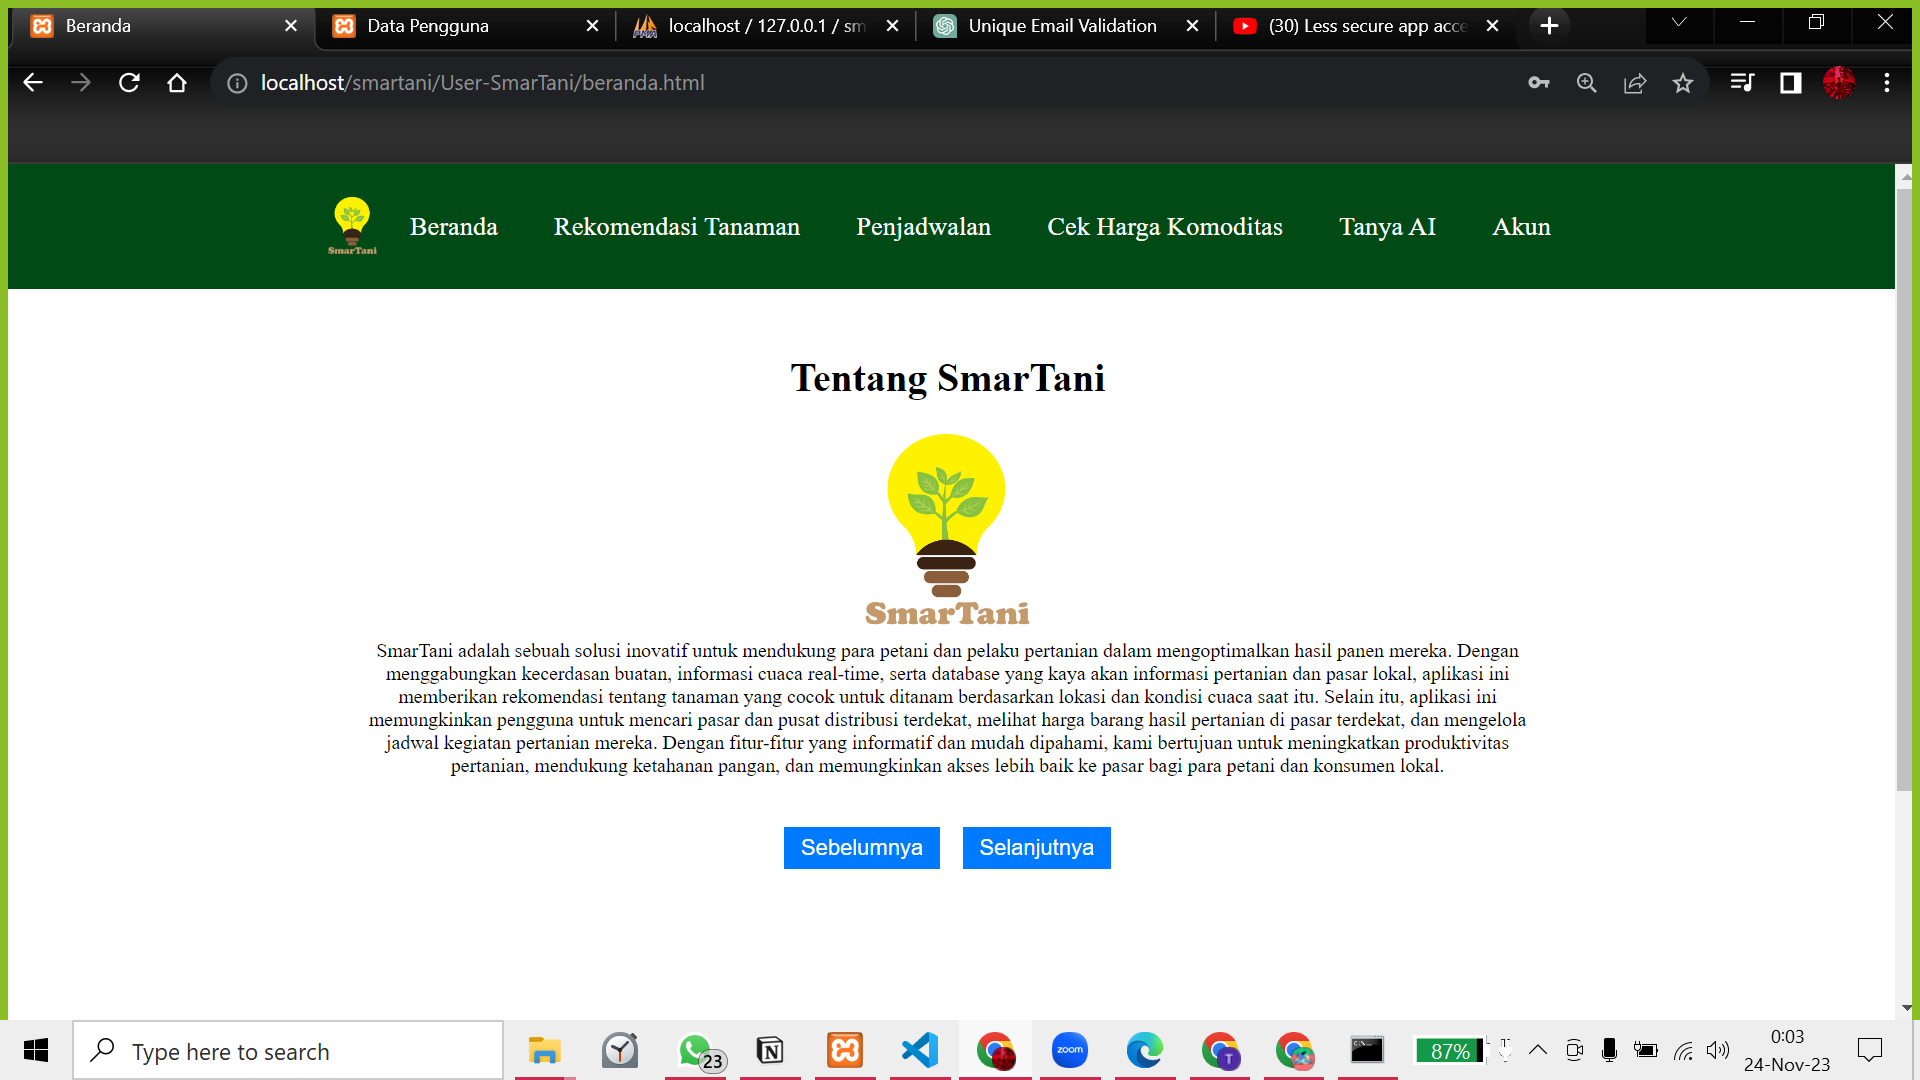
Task: Click the zoom magnifier icon in address bar
Action: click(x=1587, y=83)
